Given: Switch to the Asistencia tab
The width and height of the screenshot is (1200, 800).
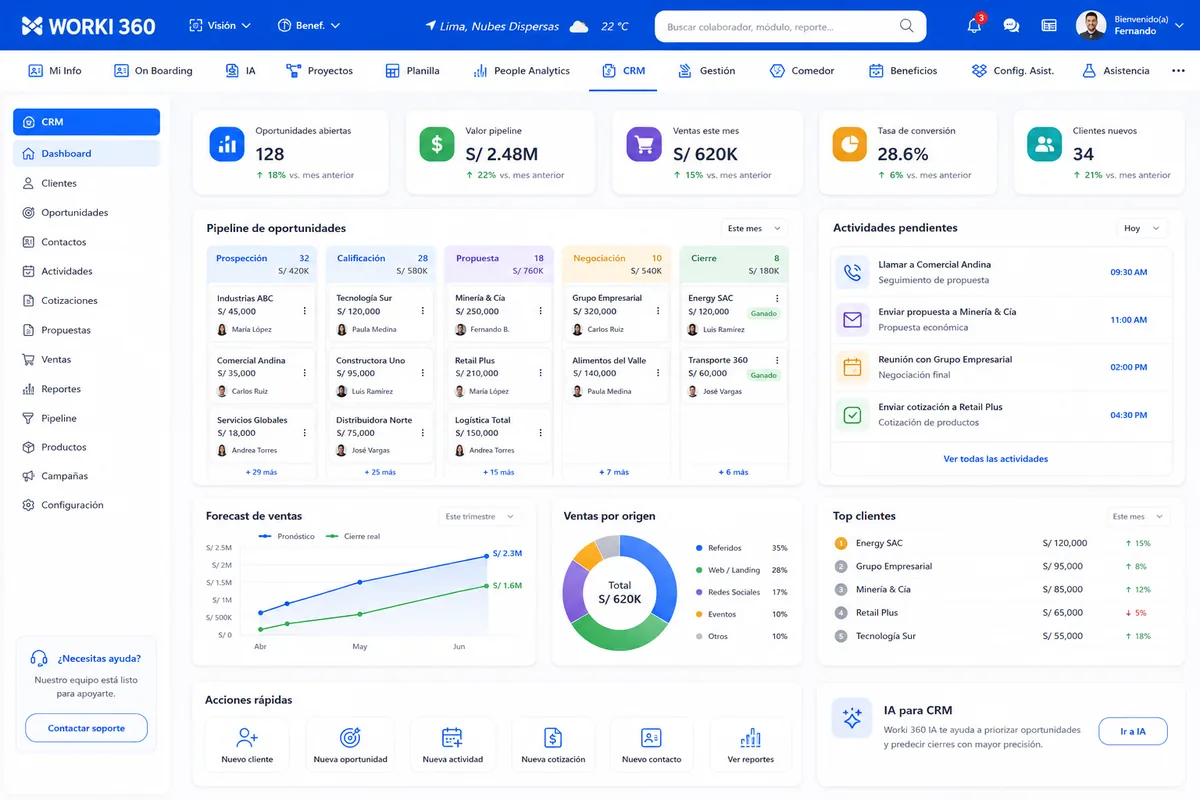Looking at the screenshot, I should pos(1116,71).
